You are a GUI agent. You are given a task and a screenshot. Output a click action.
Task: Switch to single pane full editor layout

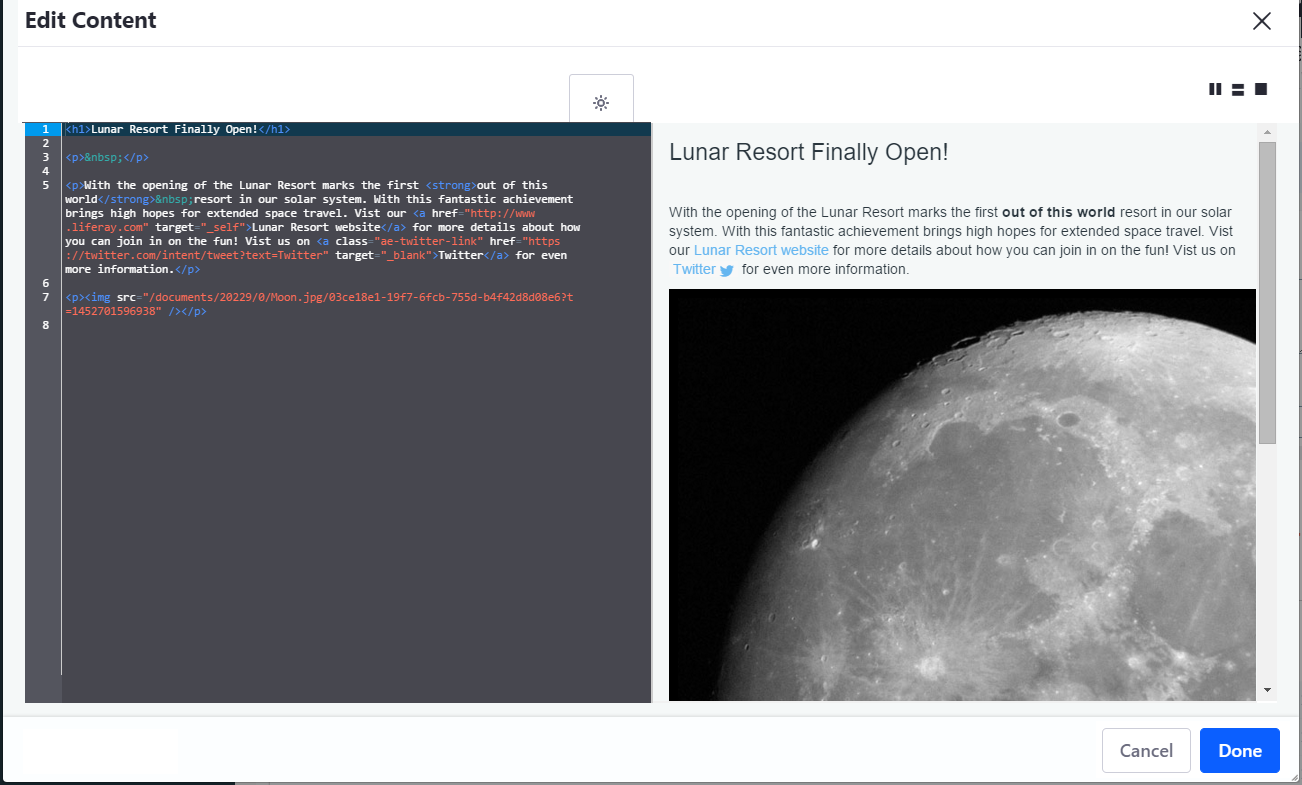[1261, 89]
